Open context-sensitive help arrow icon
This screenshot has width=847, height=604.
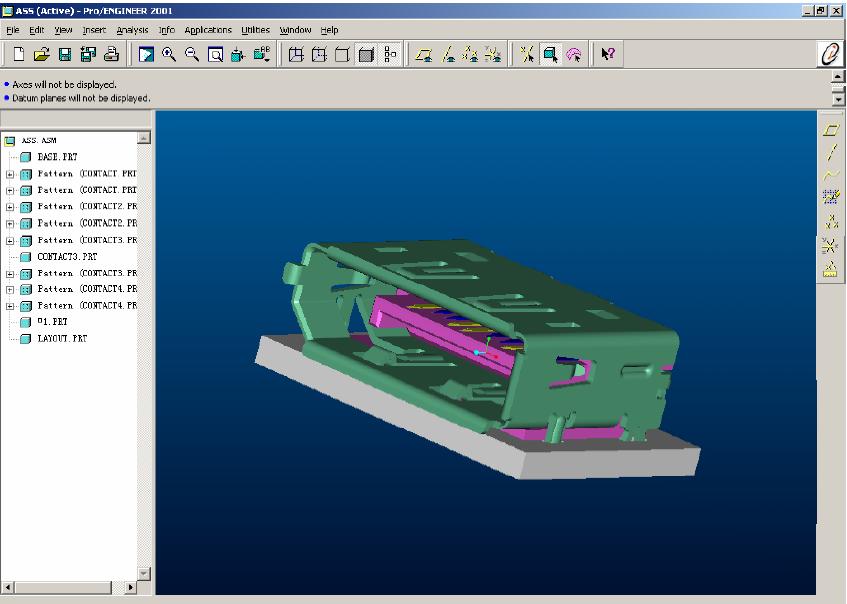click(607, 55)
